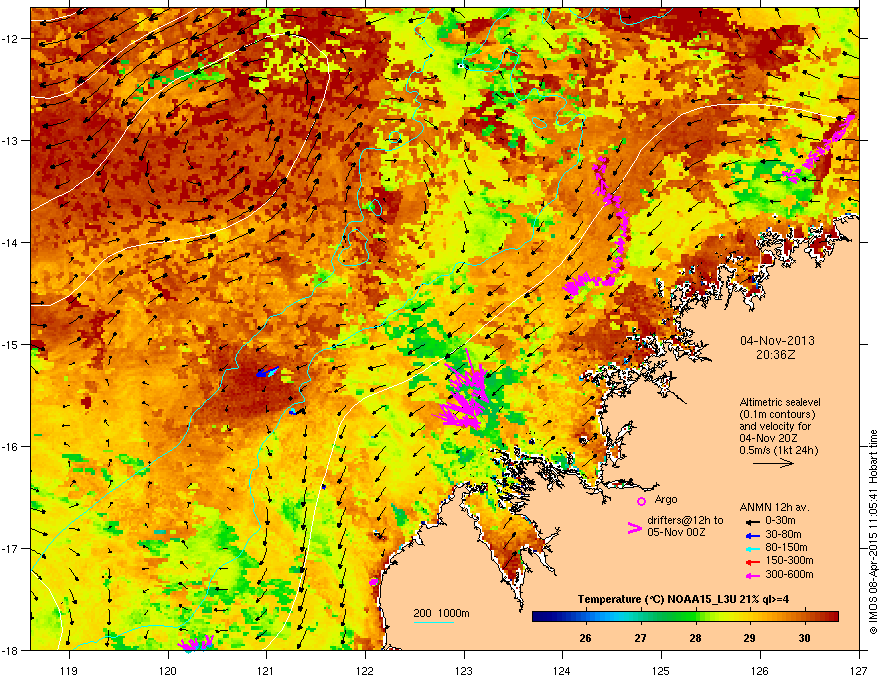Click the time label 20:36Z
The width and height of the screenshot is (880, 680).
(x=775, y=355)
